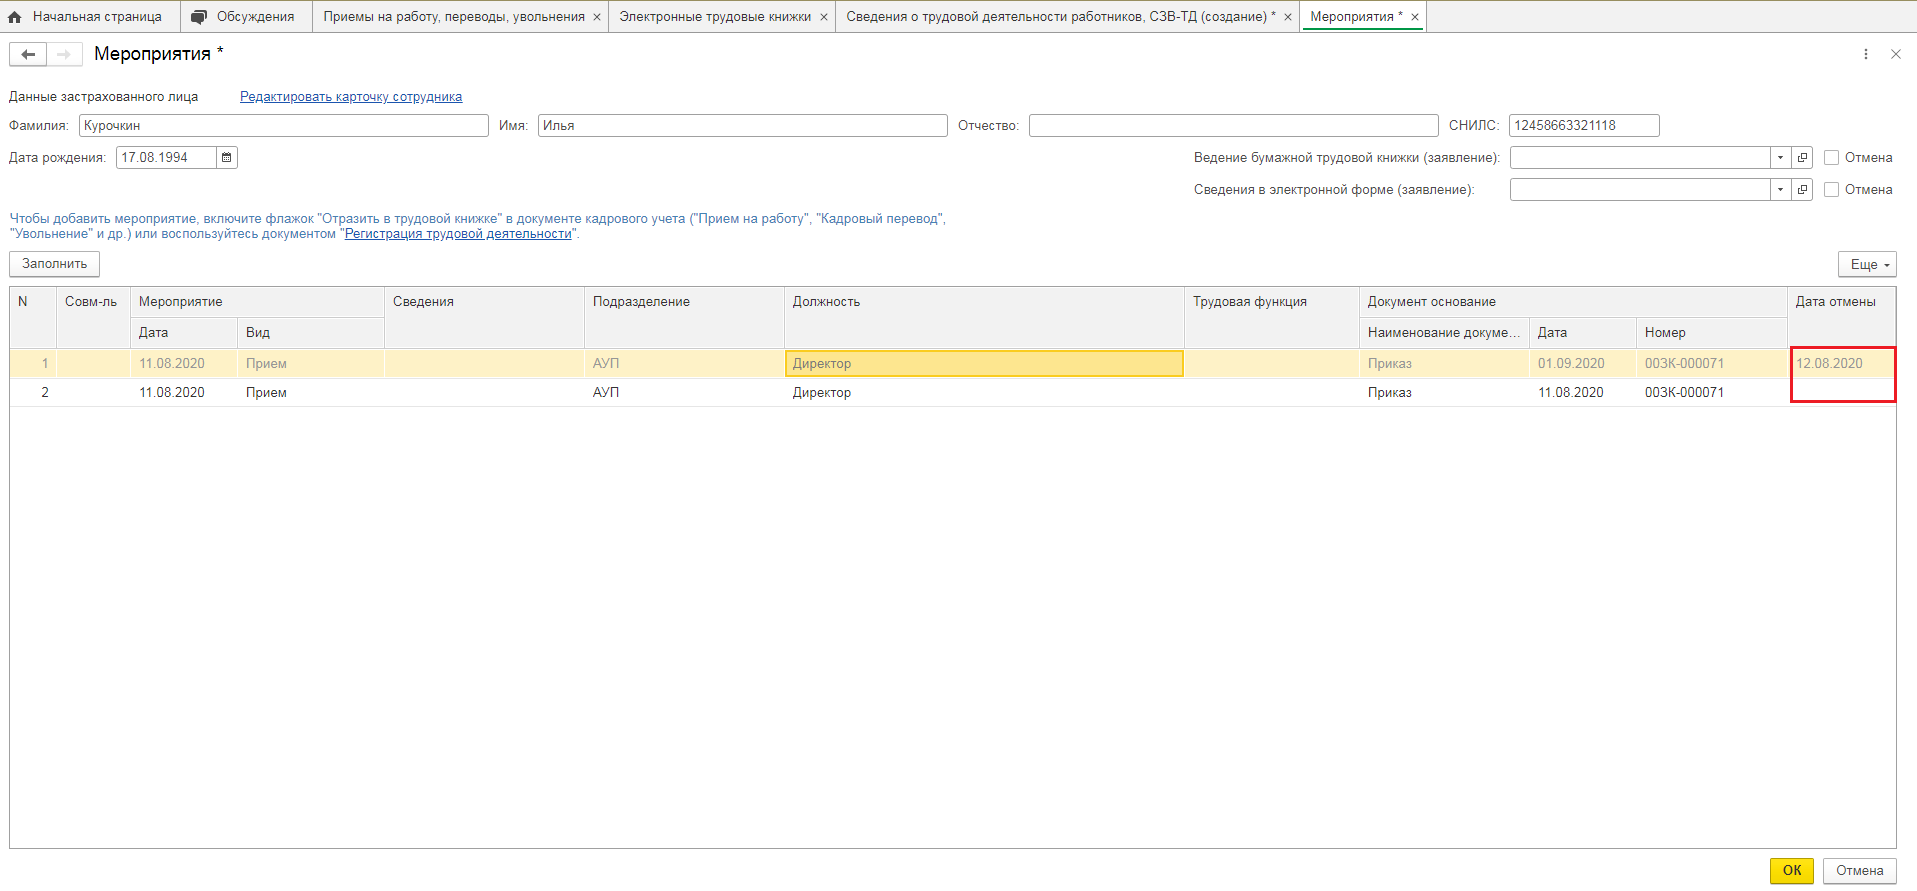1917x891 pixels.
Task: Click the Имя input field
Action: [743, 125]
